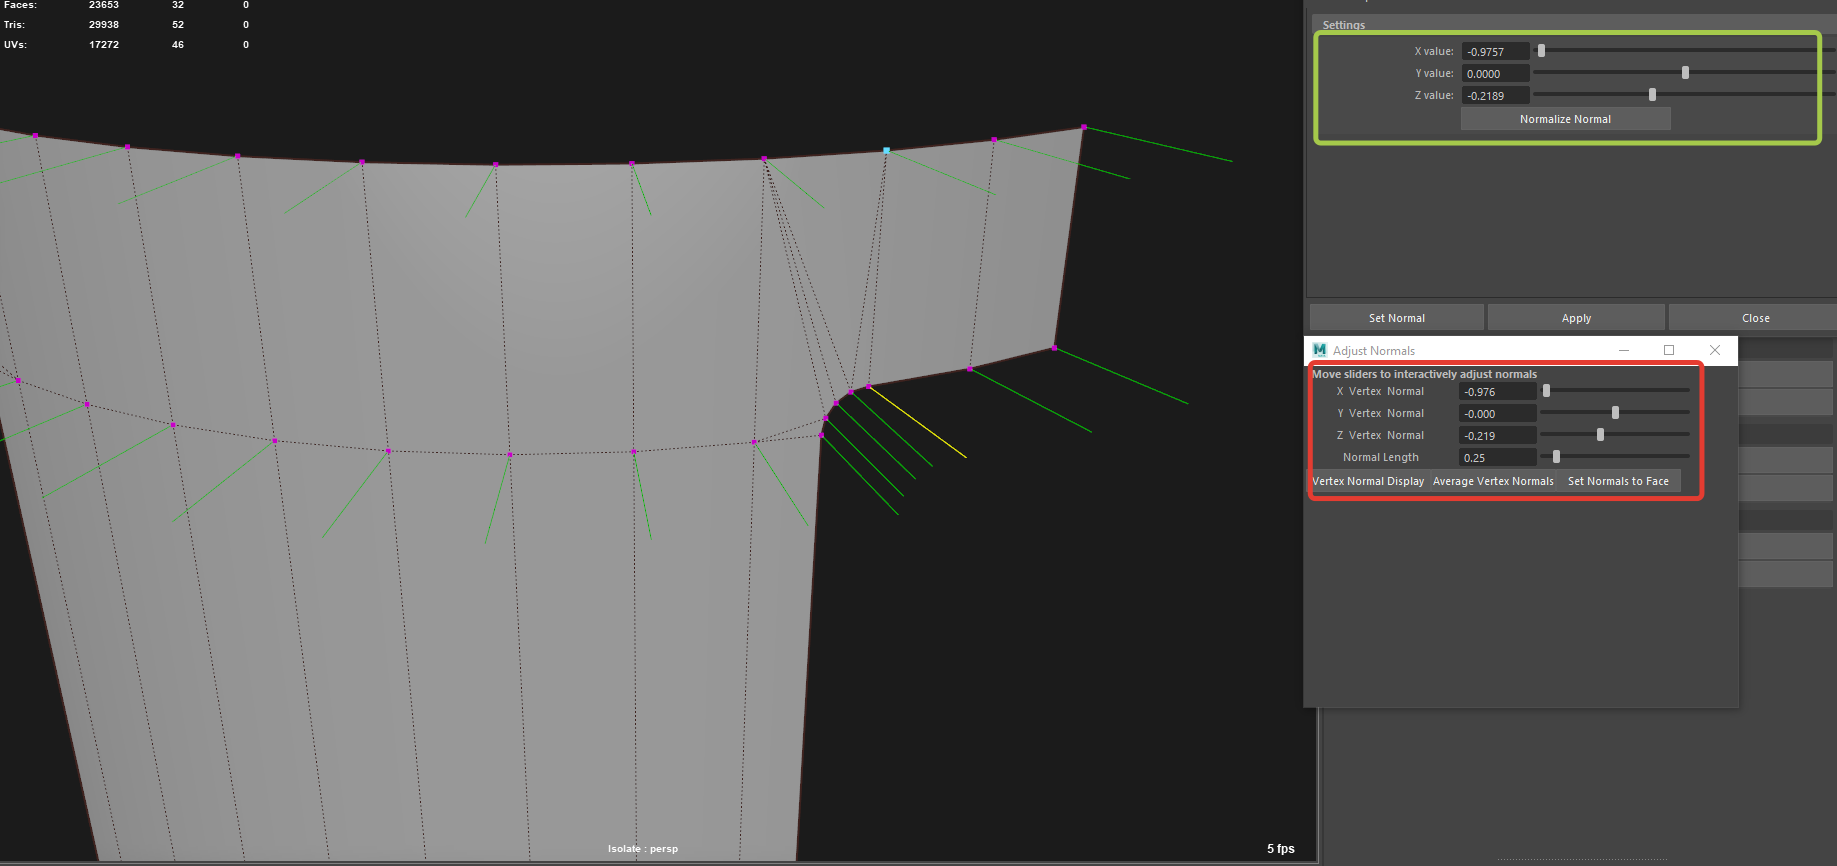The image size is (1837, 866).
Task: Click the X Vertex Normal input field
Action: point(1497,392)
